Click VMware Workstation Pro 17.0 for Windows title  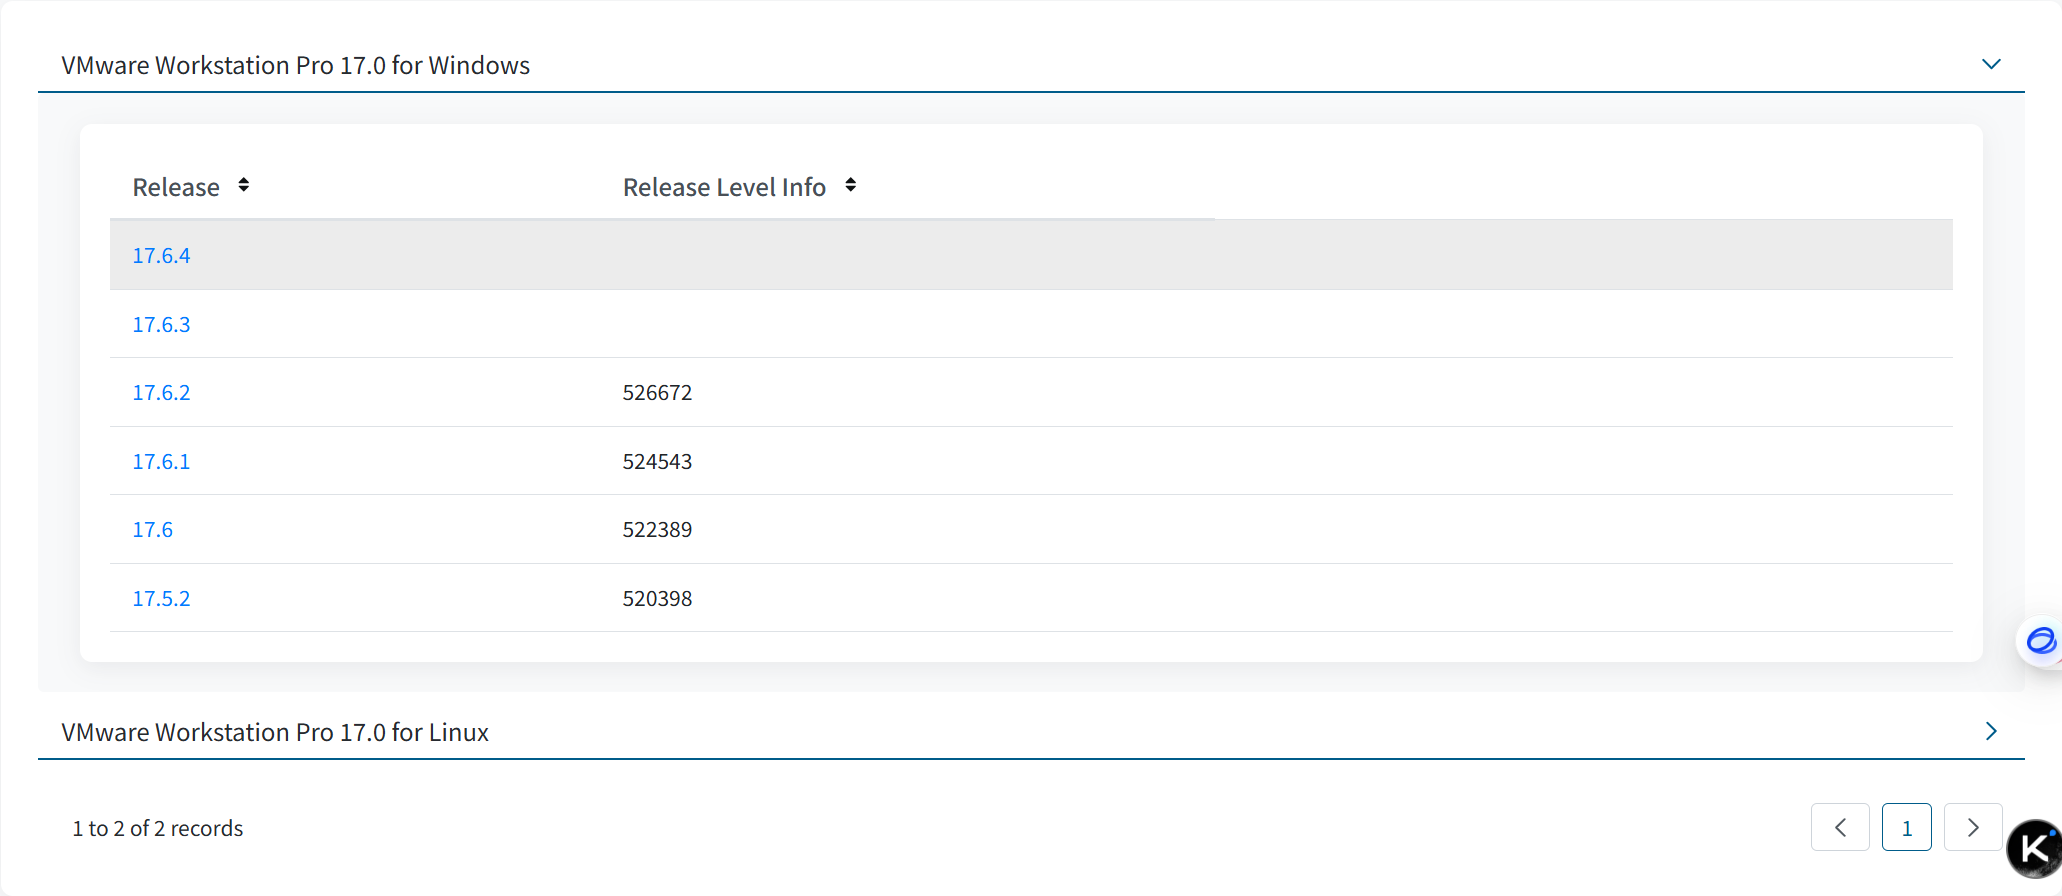click(295, 65)
